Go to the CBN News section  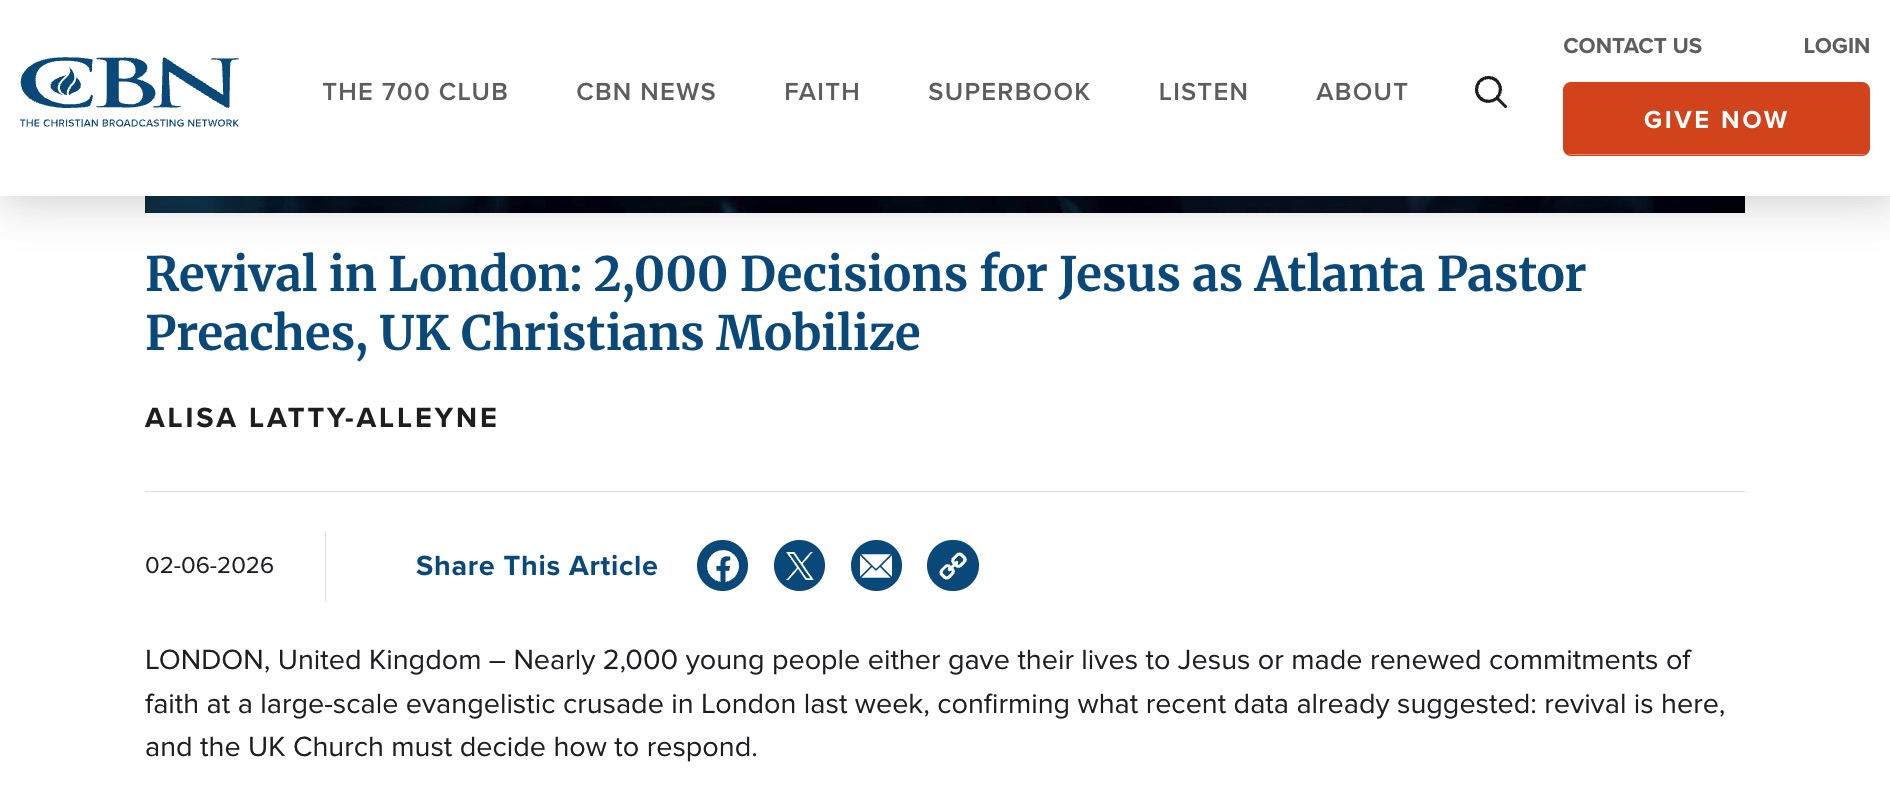point(646,92)
